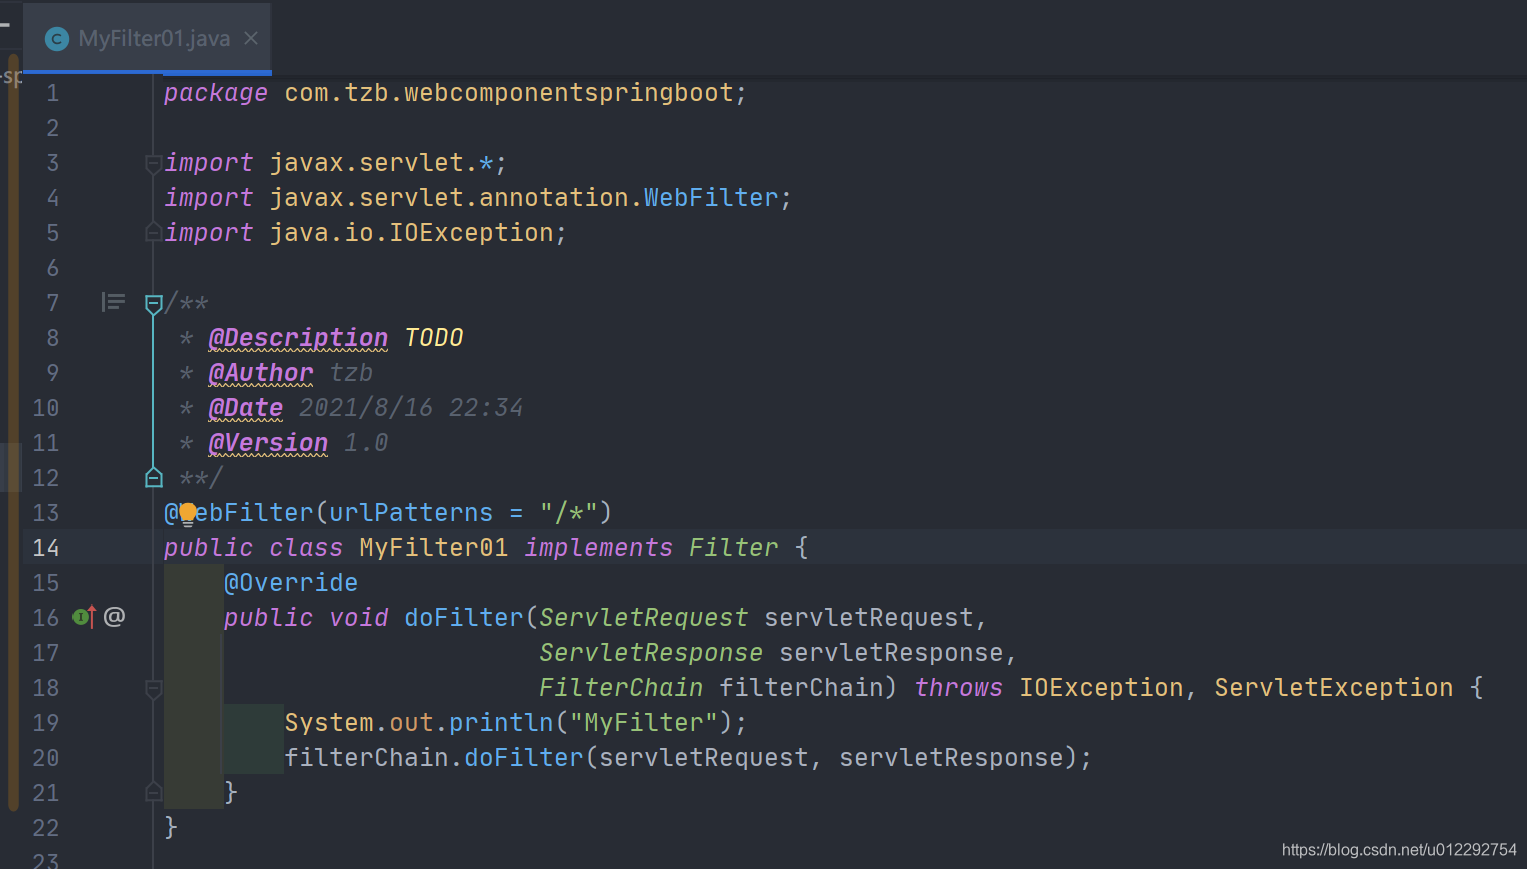
Task: Click the @Date tag in the Javadoc
Action: tap(246, 408)
